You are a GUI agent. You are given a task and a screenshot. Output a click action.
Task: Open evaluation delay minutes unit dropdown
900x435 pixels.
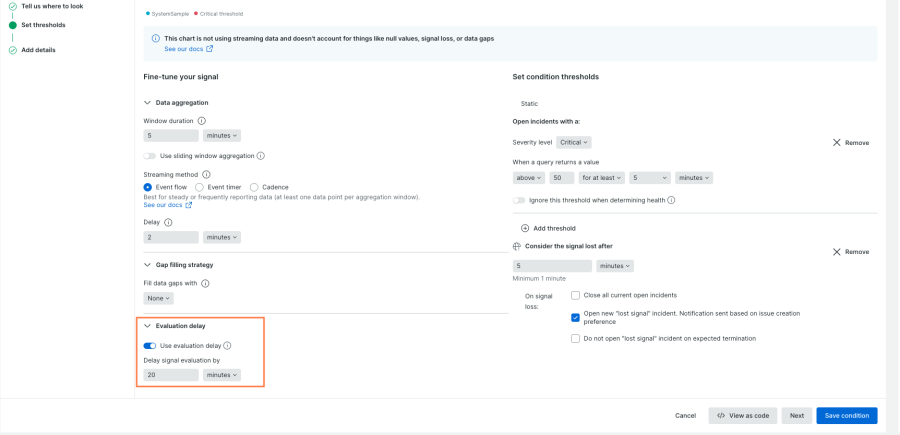click(x=222, y=375)
